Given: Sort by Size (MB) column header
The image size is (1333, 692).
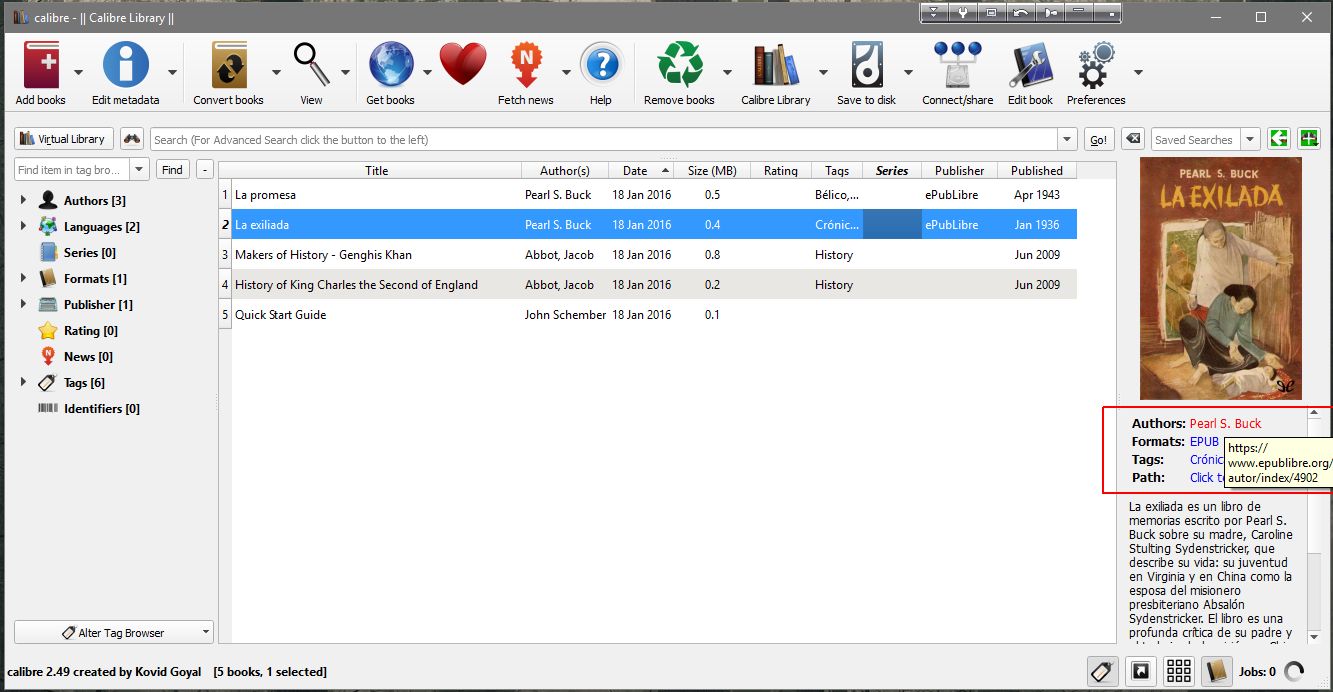Looking at the screenshot, I should click(712, 170).
